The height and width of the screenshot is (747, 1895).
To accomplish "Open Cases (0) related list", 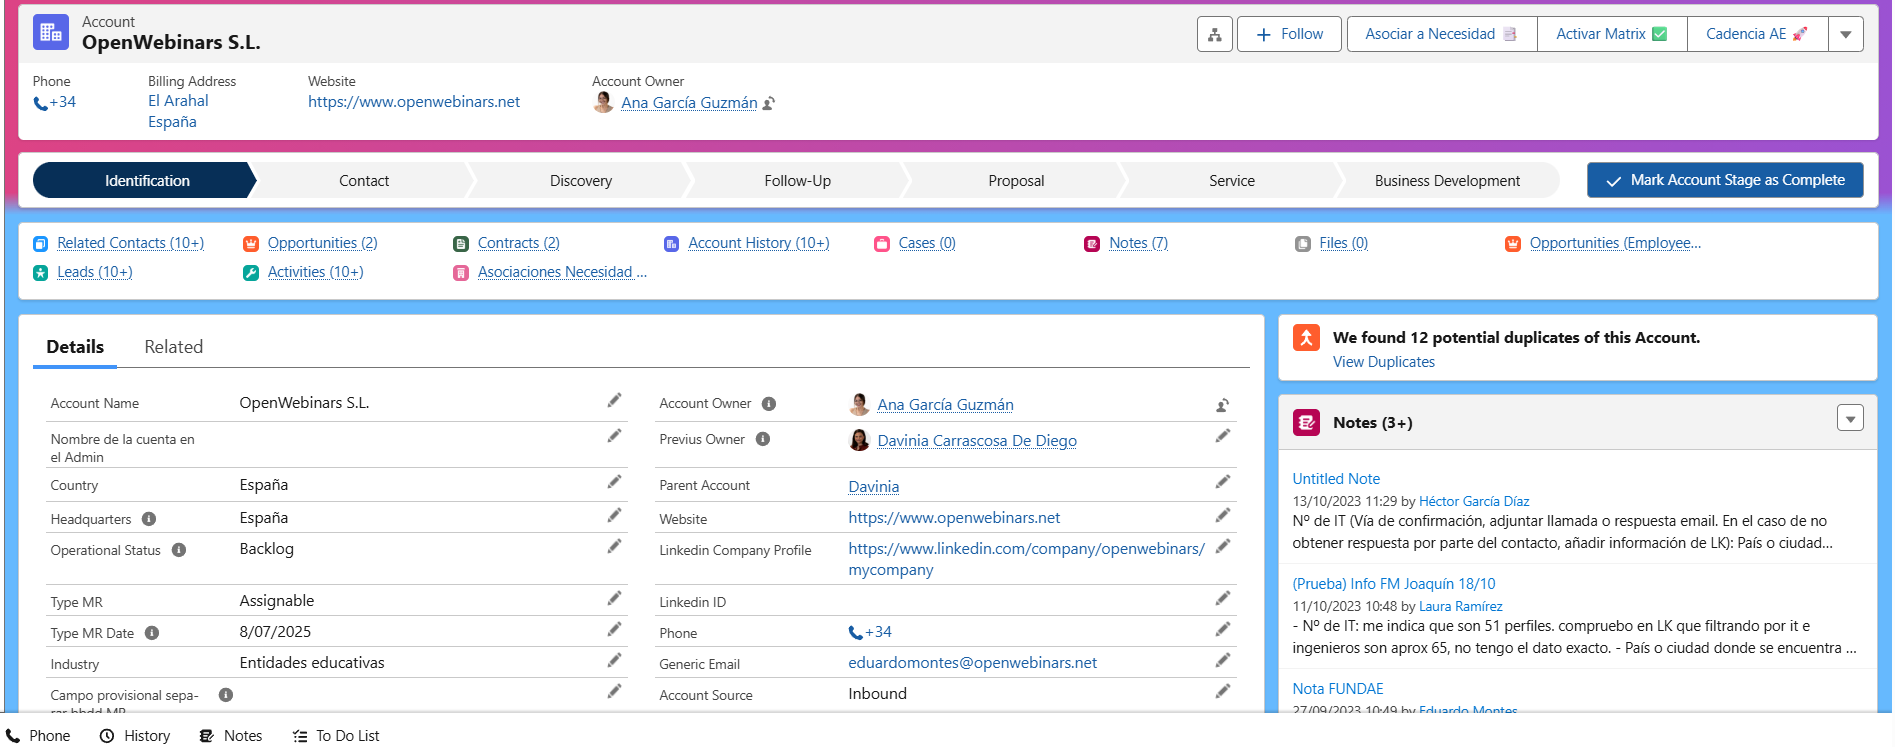I will [x=927, y=243].
